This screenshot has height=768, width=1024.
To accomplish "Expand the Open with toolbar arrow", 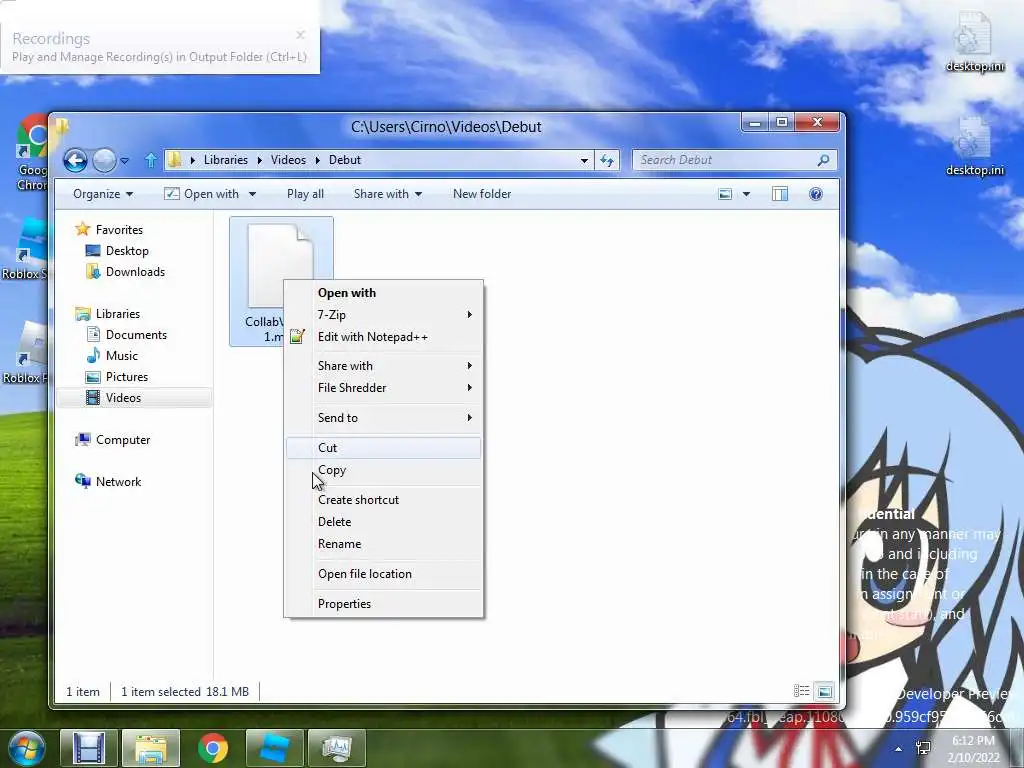I will pyautogui.click(x=252, y=194).
